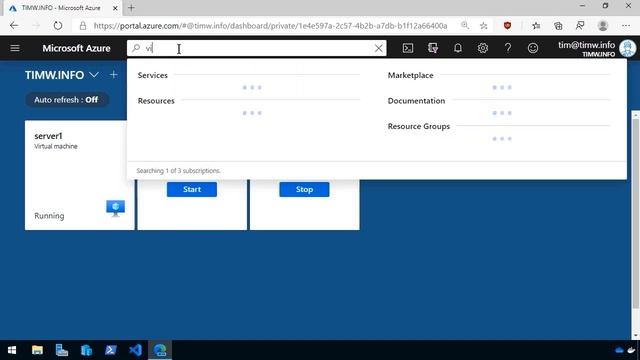Open the Azure portal hamburger menu
This screenshot has height=360, width=640.
pos(15,48)
